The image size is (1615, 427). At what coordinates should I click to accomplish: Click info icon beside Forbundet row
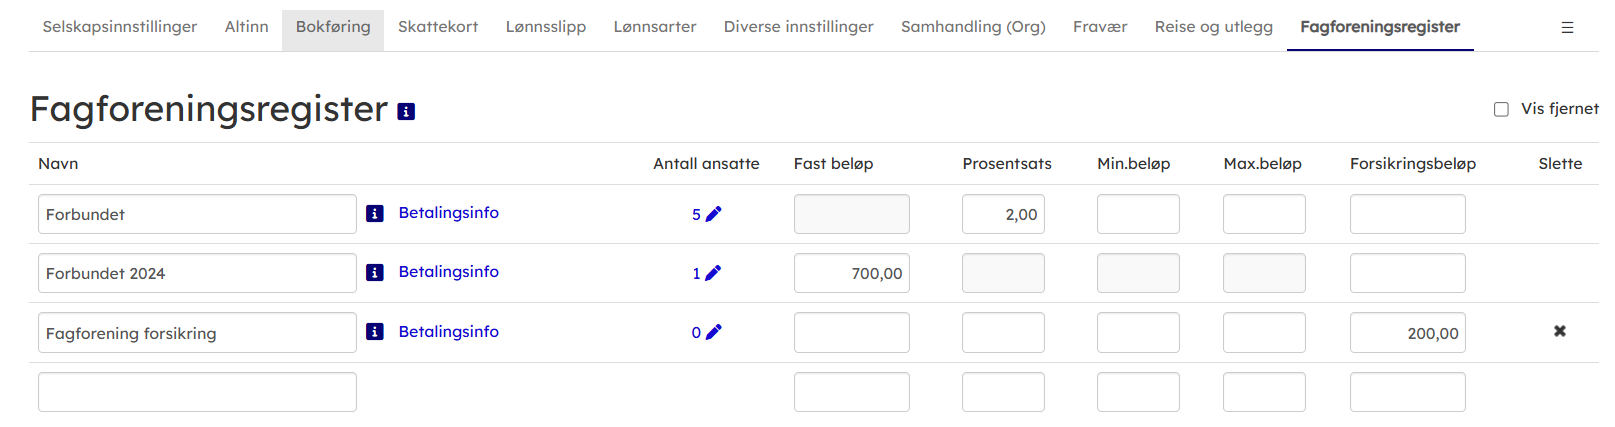tap(375, 214)
